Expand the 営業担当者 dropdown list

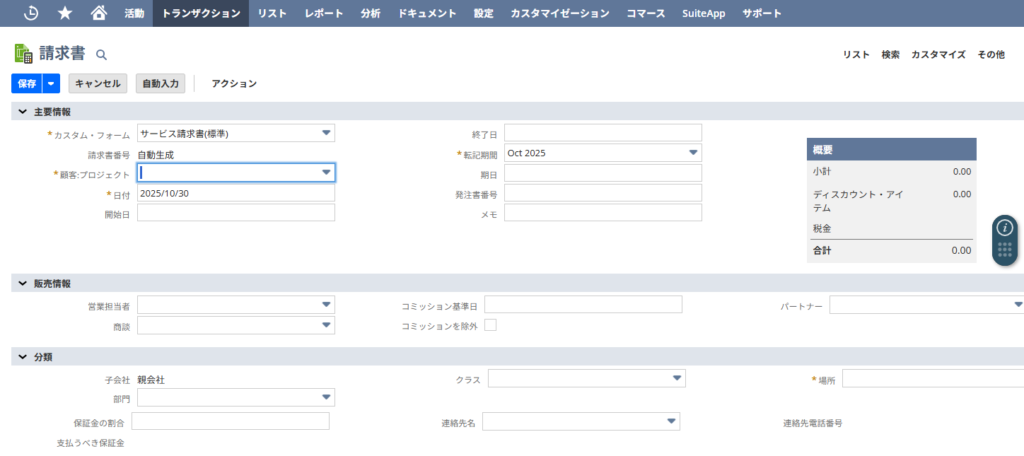click(x=326, y=305)
